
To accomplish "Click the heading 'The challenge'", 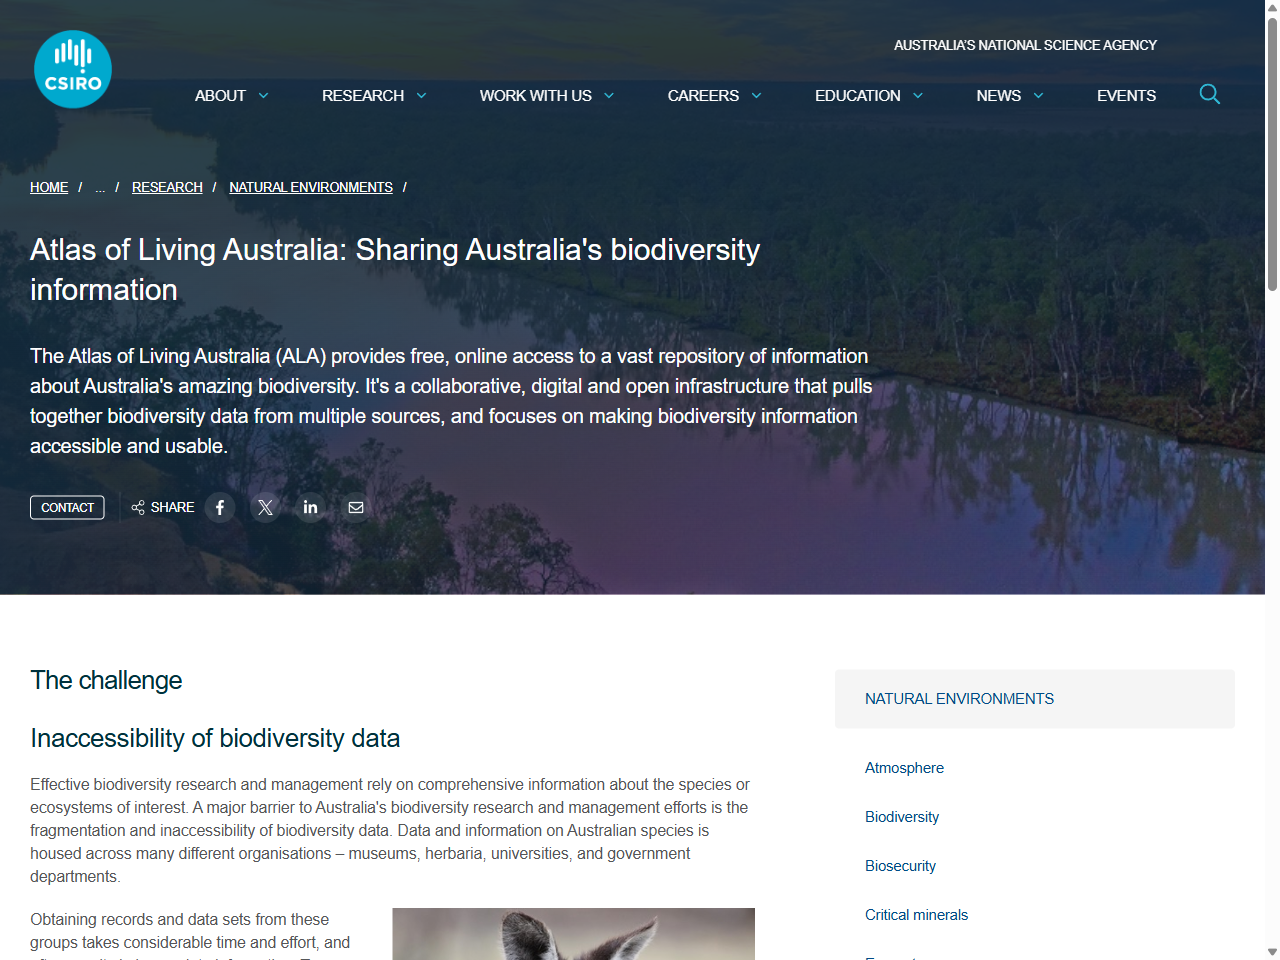I will (x=106, y=680).
